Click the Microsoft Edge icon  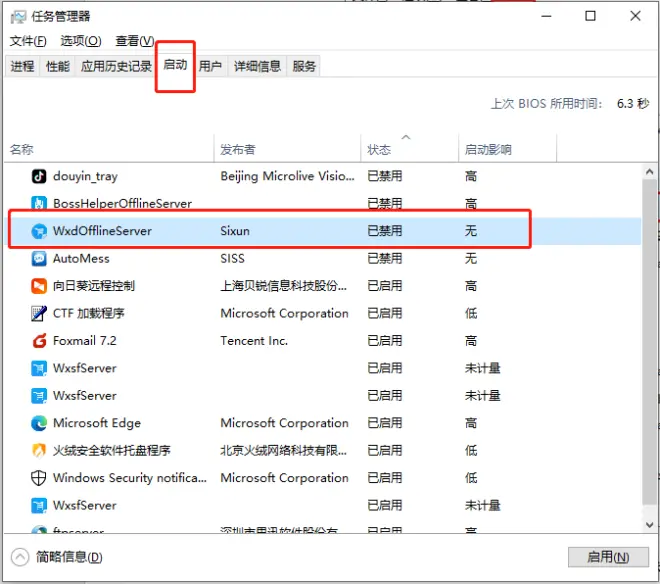(x=39, y=423)
